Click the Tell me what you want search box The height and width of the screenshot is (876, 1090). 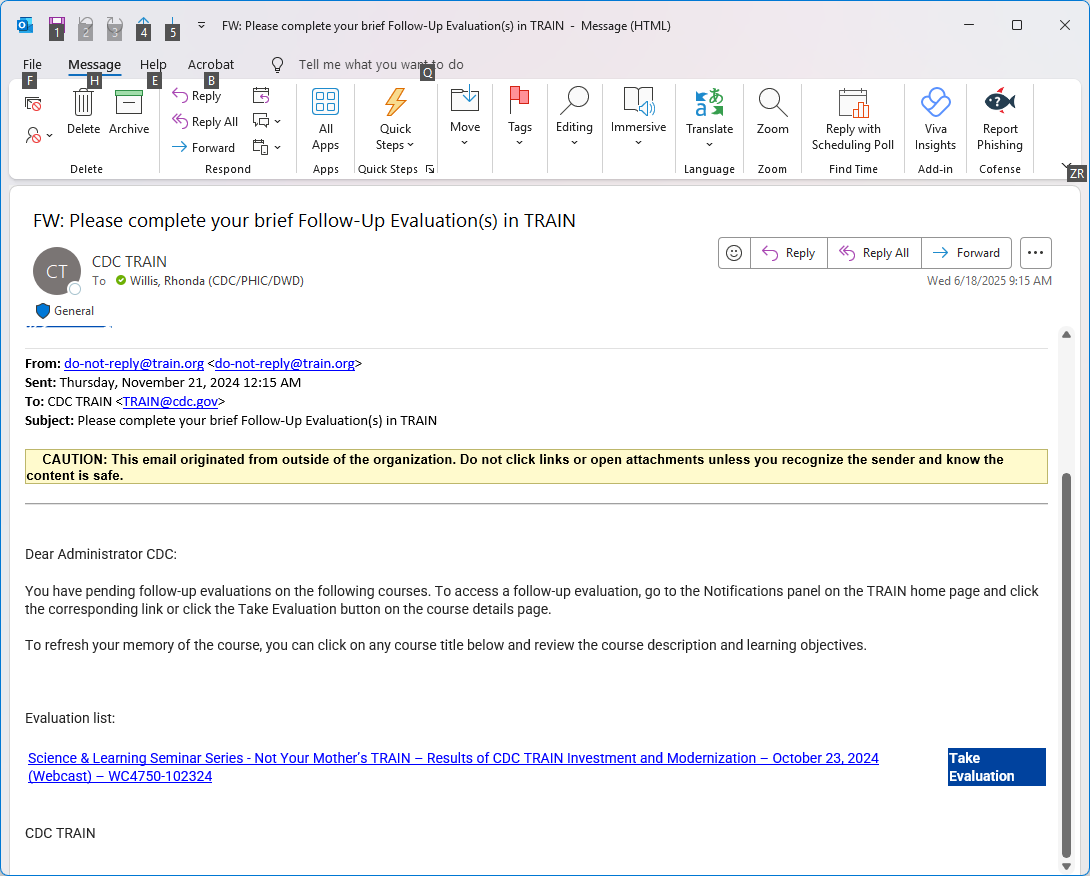click(x=380, y=64)
